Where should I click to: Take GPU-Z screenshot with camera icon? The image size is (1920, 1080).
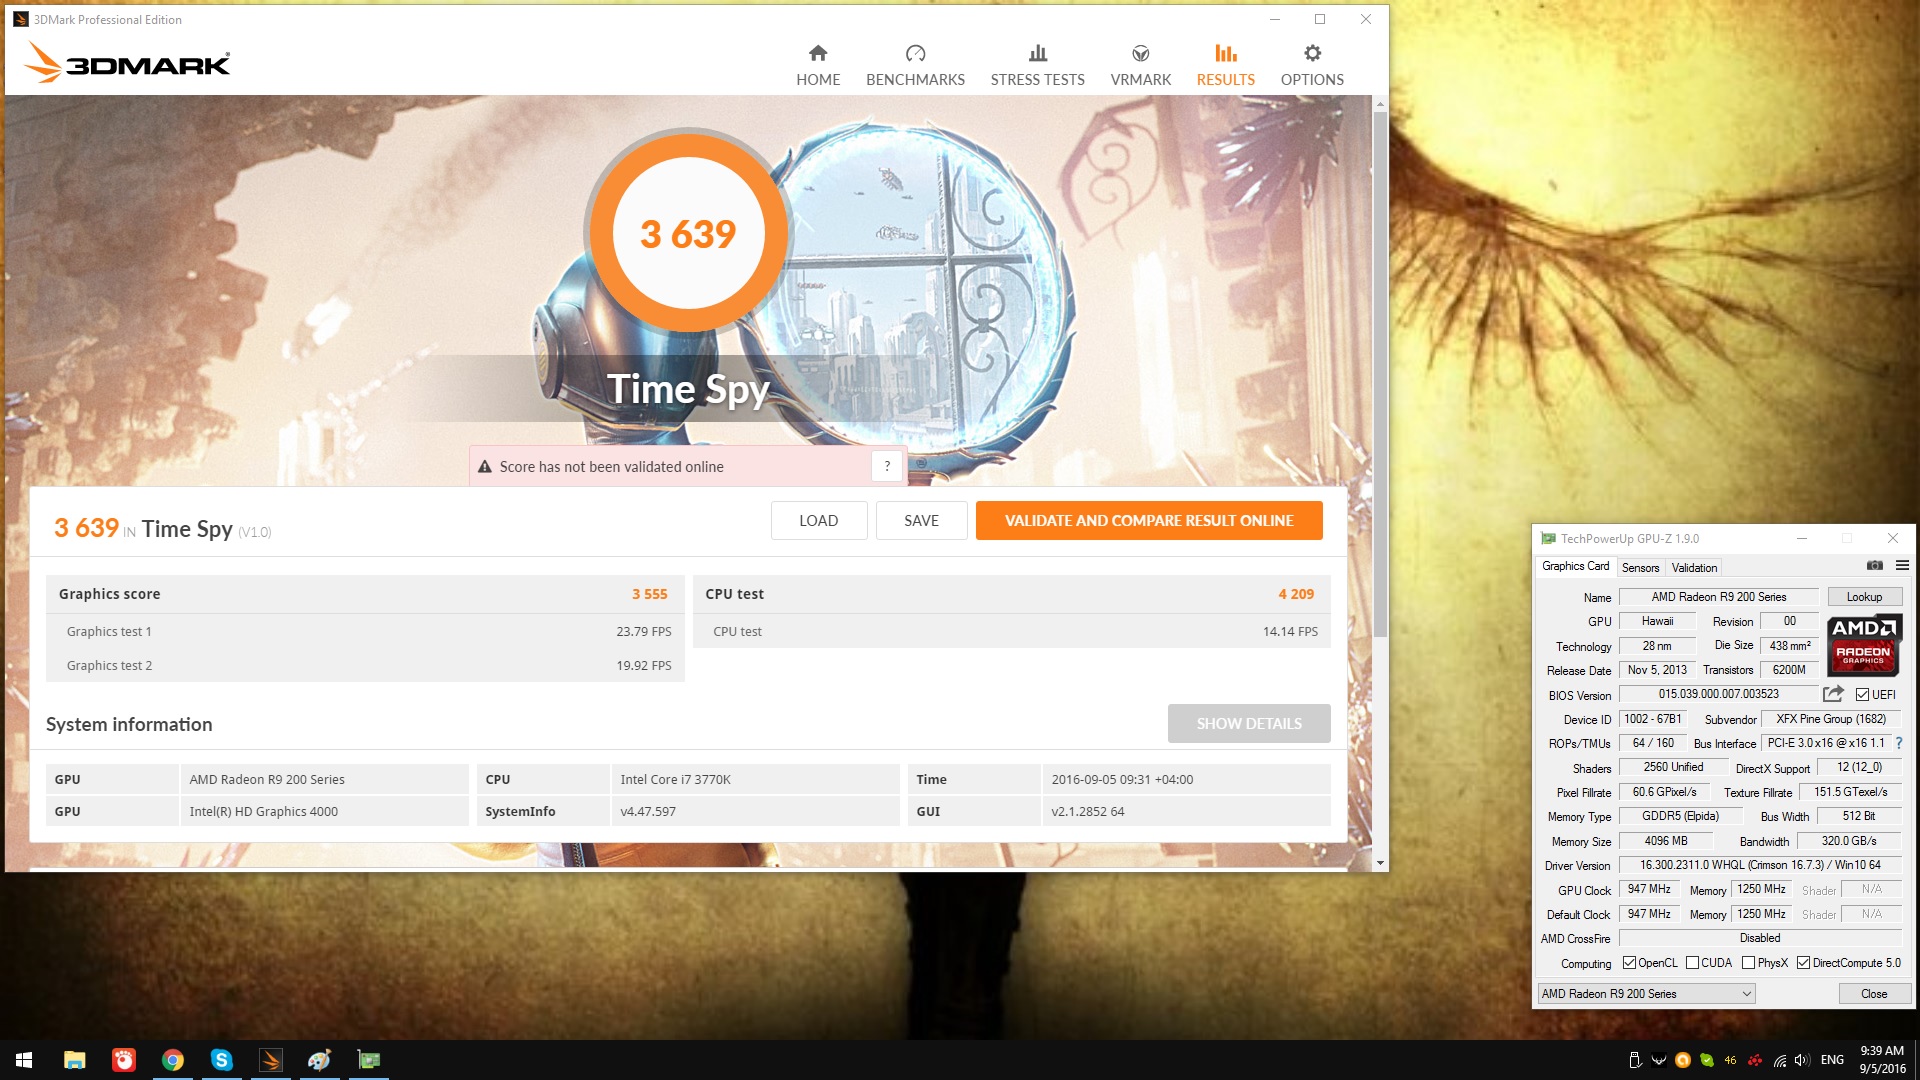coord(1875,566)
